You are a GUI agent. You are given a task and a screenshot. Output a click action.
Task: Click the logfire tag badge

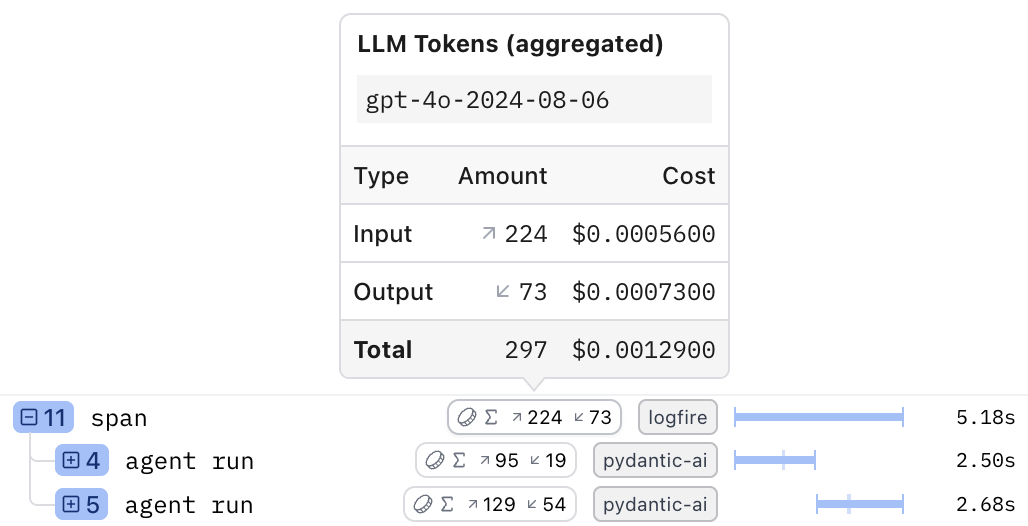(678, 418)
